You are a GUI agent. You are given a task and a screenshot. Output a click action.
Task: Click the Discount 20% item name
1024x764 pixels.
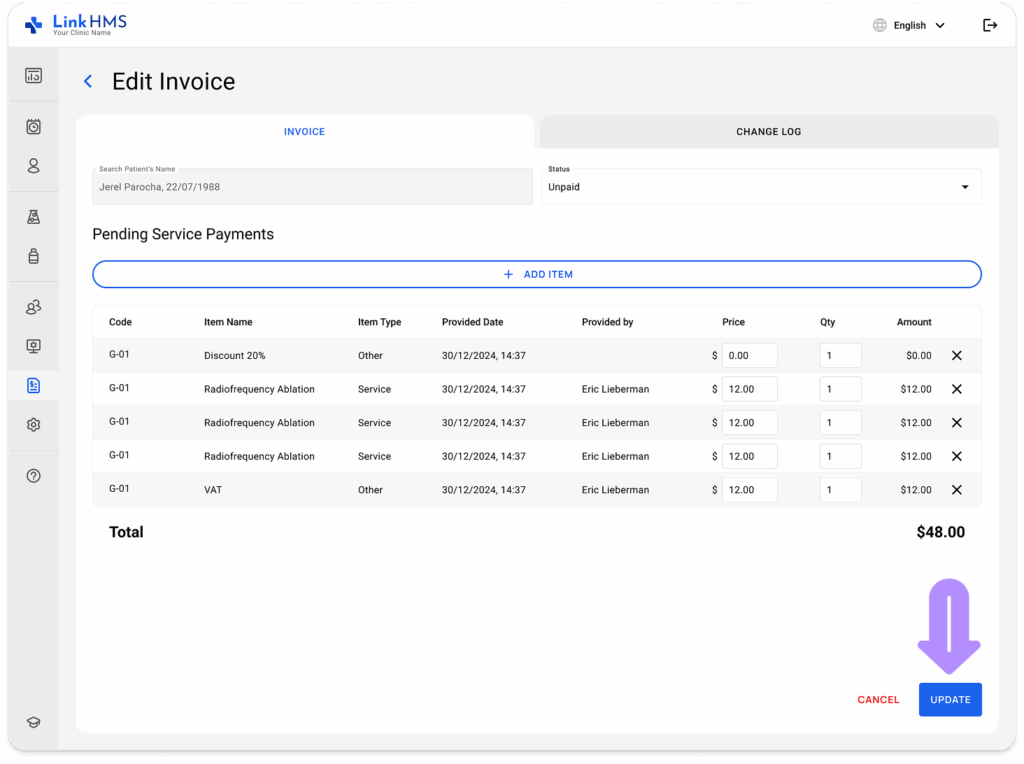234,356
